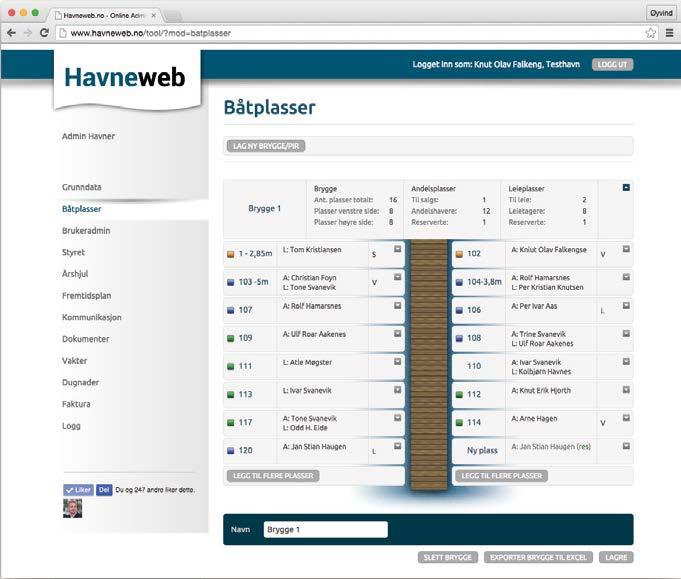Open options icon for berth 102
The width and height of the screenshot is (681, 579).
coord(626,249)
